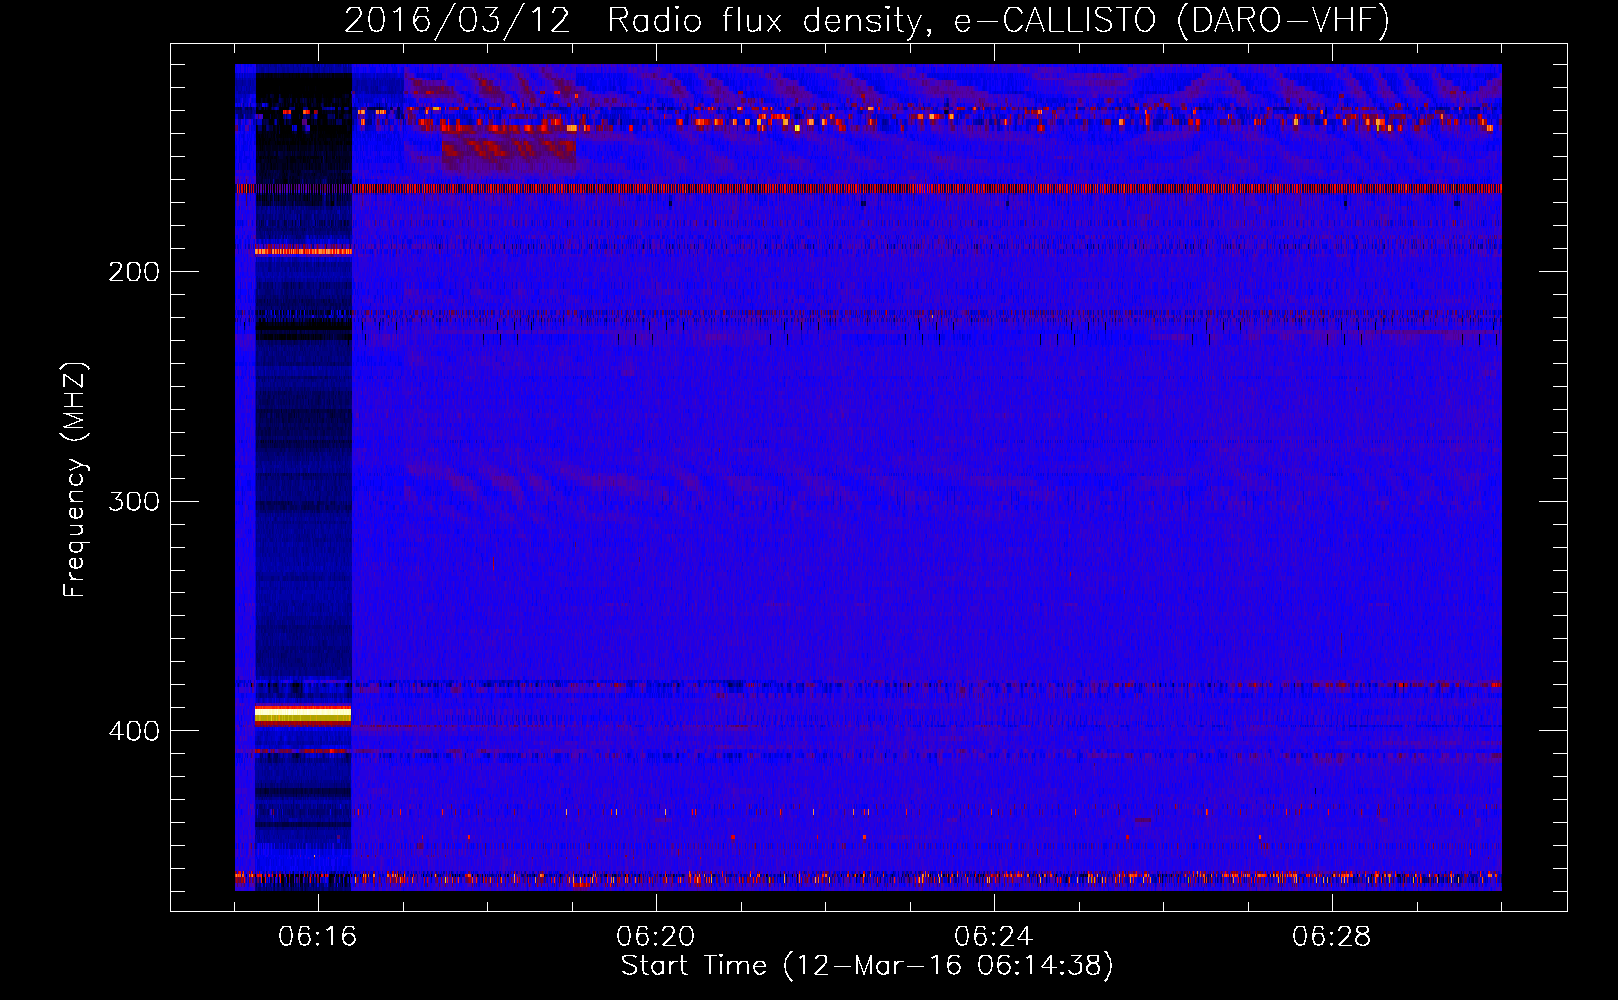Click the red rectangular burst patch near 06:18
Screen dimensions: 1618x1000
(x=508, y=155)
